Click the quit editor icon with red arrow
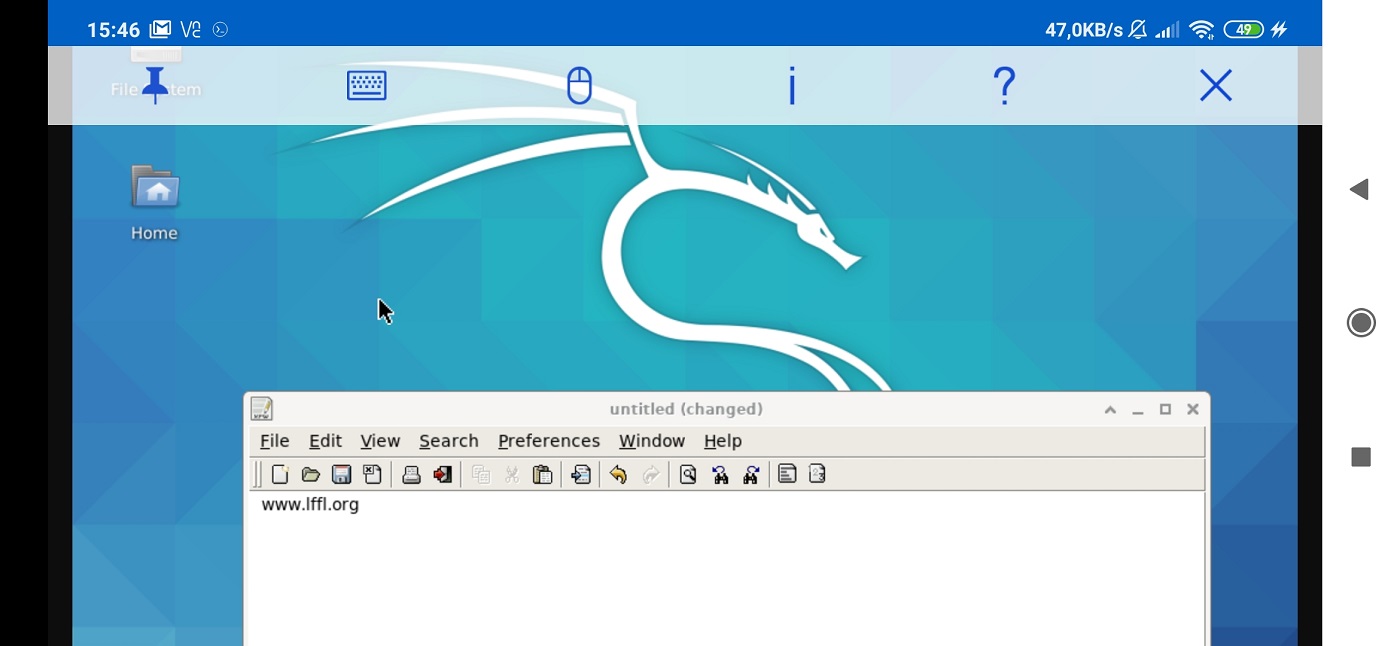The height and width of the screenshot is (646, 1400). click(x=442, y=475)
